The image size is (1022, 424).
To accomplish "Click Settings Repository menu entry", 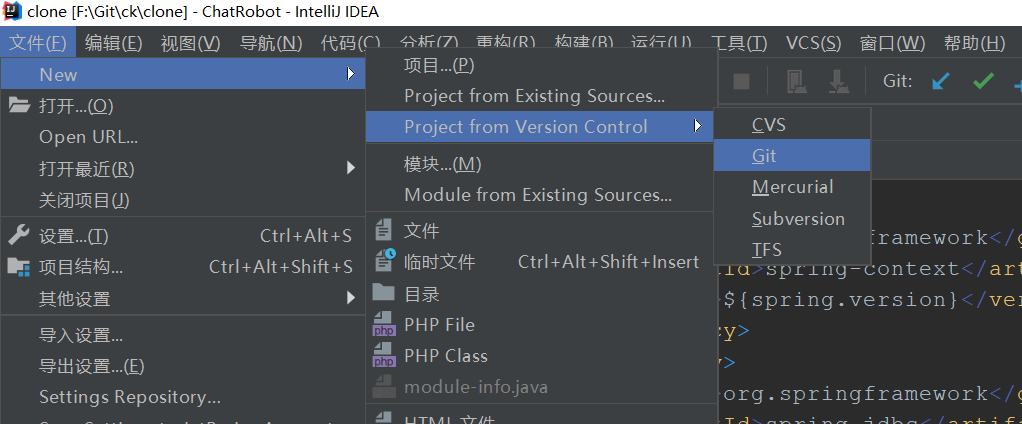I will tap(130, 397).
